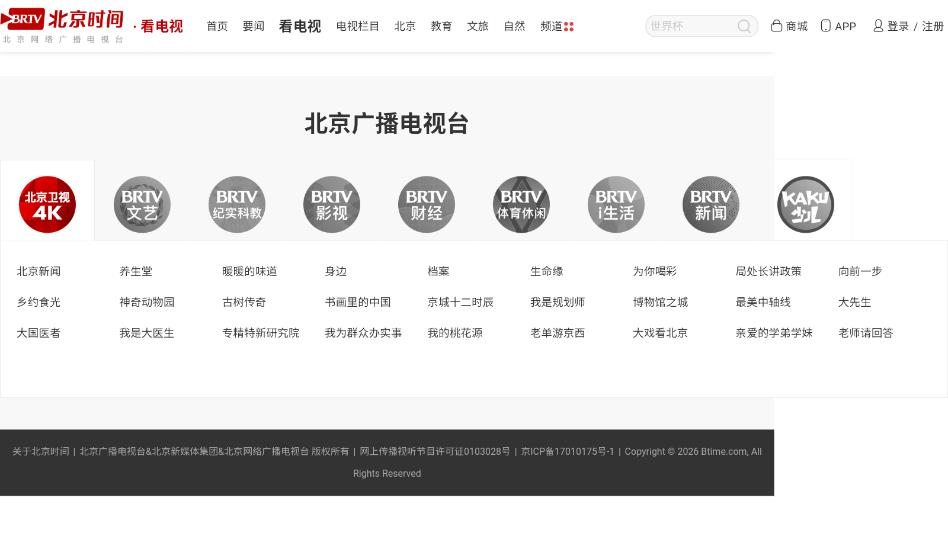Open the 我是规划师 program link
This screenshot has height=533, width=948.
pyautogui.click(x=557, y=302)
